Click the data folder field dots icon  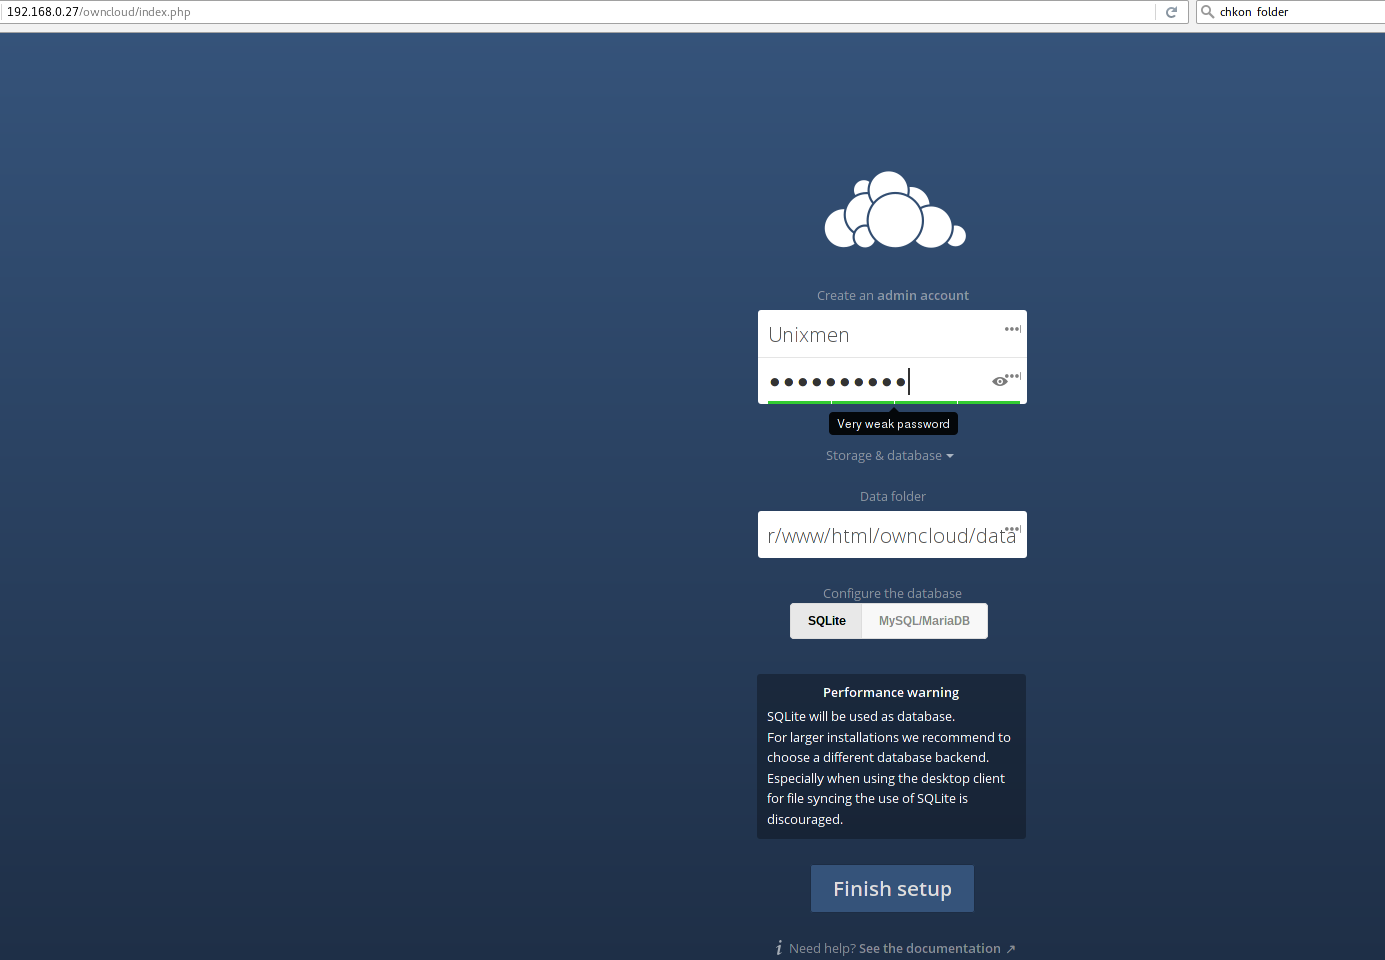[1012, 529]
